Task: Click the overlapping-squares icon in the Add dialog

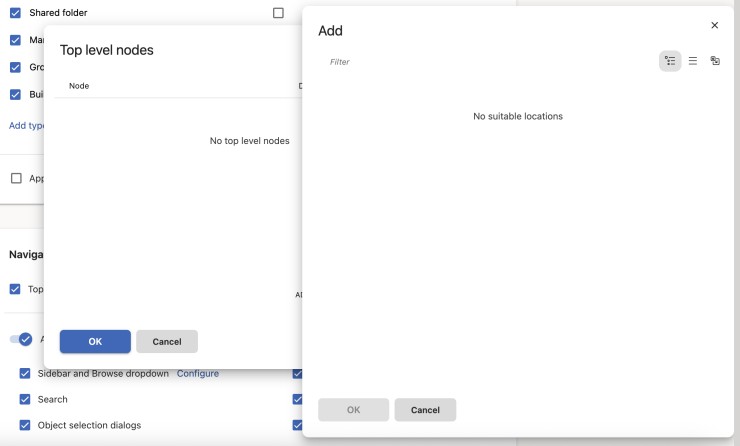Action: [x=715, y=60]
